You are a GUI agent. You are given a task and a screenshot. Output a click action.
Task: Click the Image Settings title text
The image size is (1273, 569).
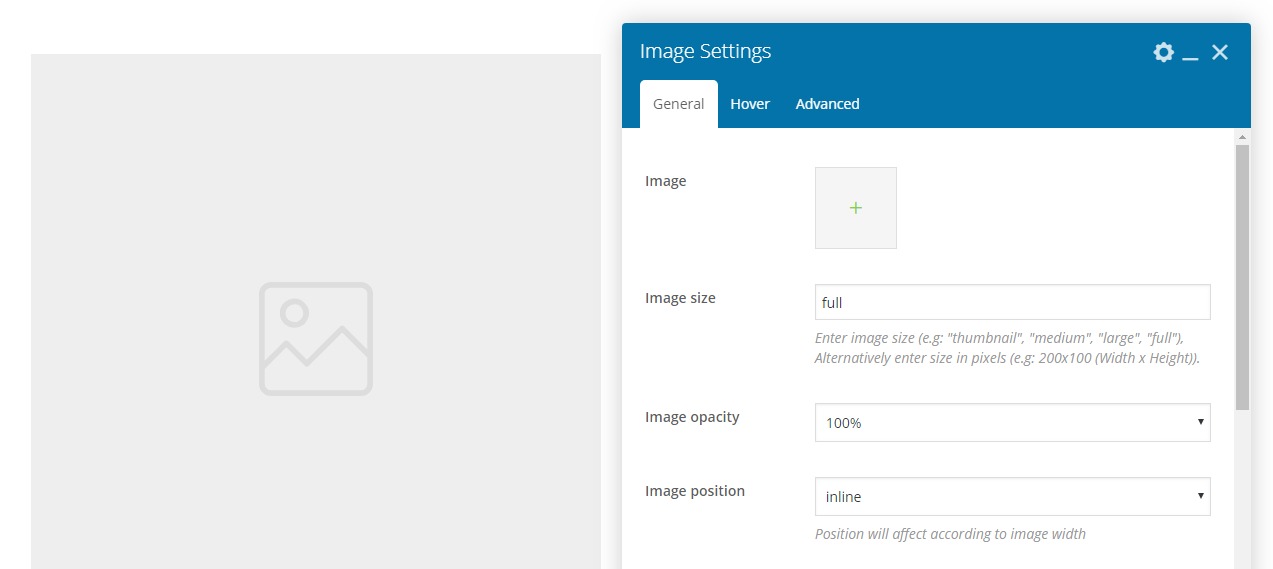click(x=705, y=52)
